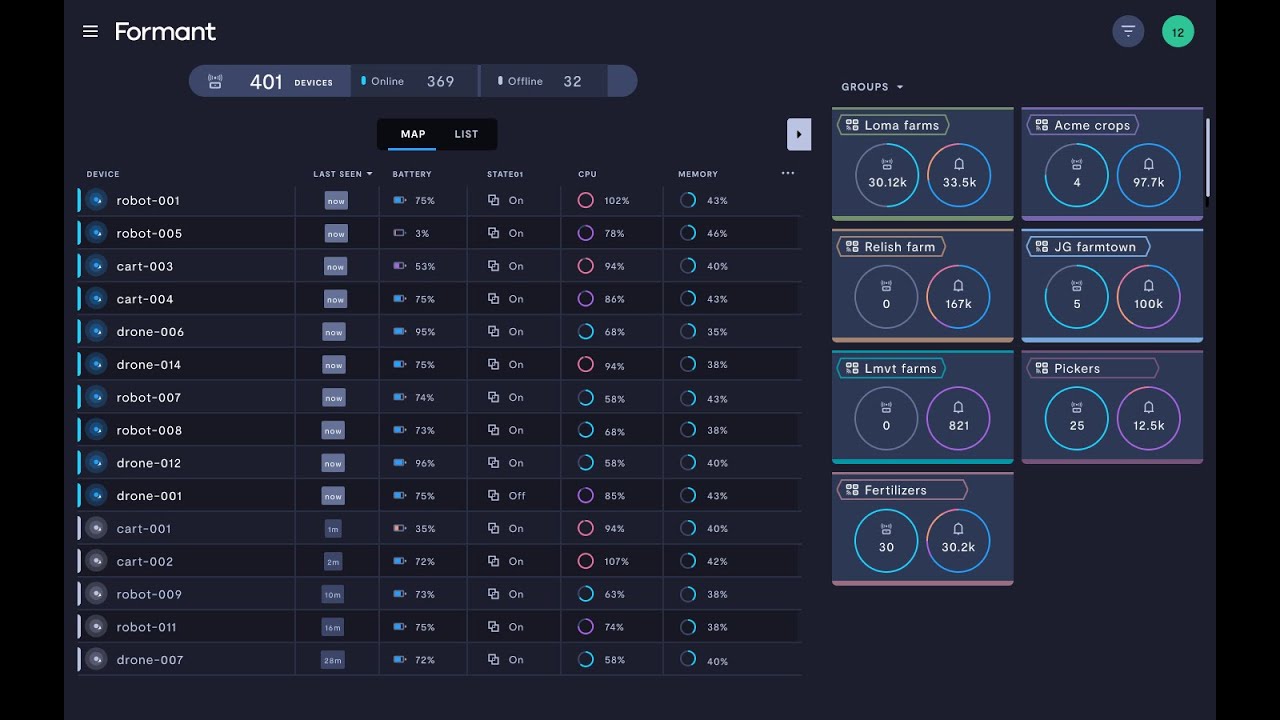The image size is (1280, 720).
Task: Switch to the MAP tab
Action: tap(413, 134)
